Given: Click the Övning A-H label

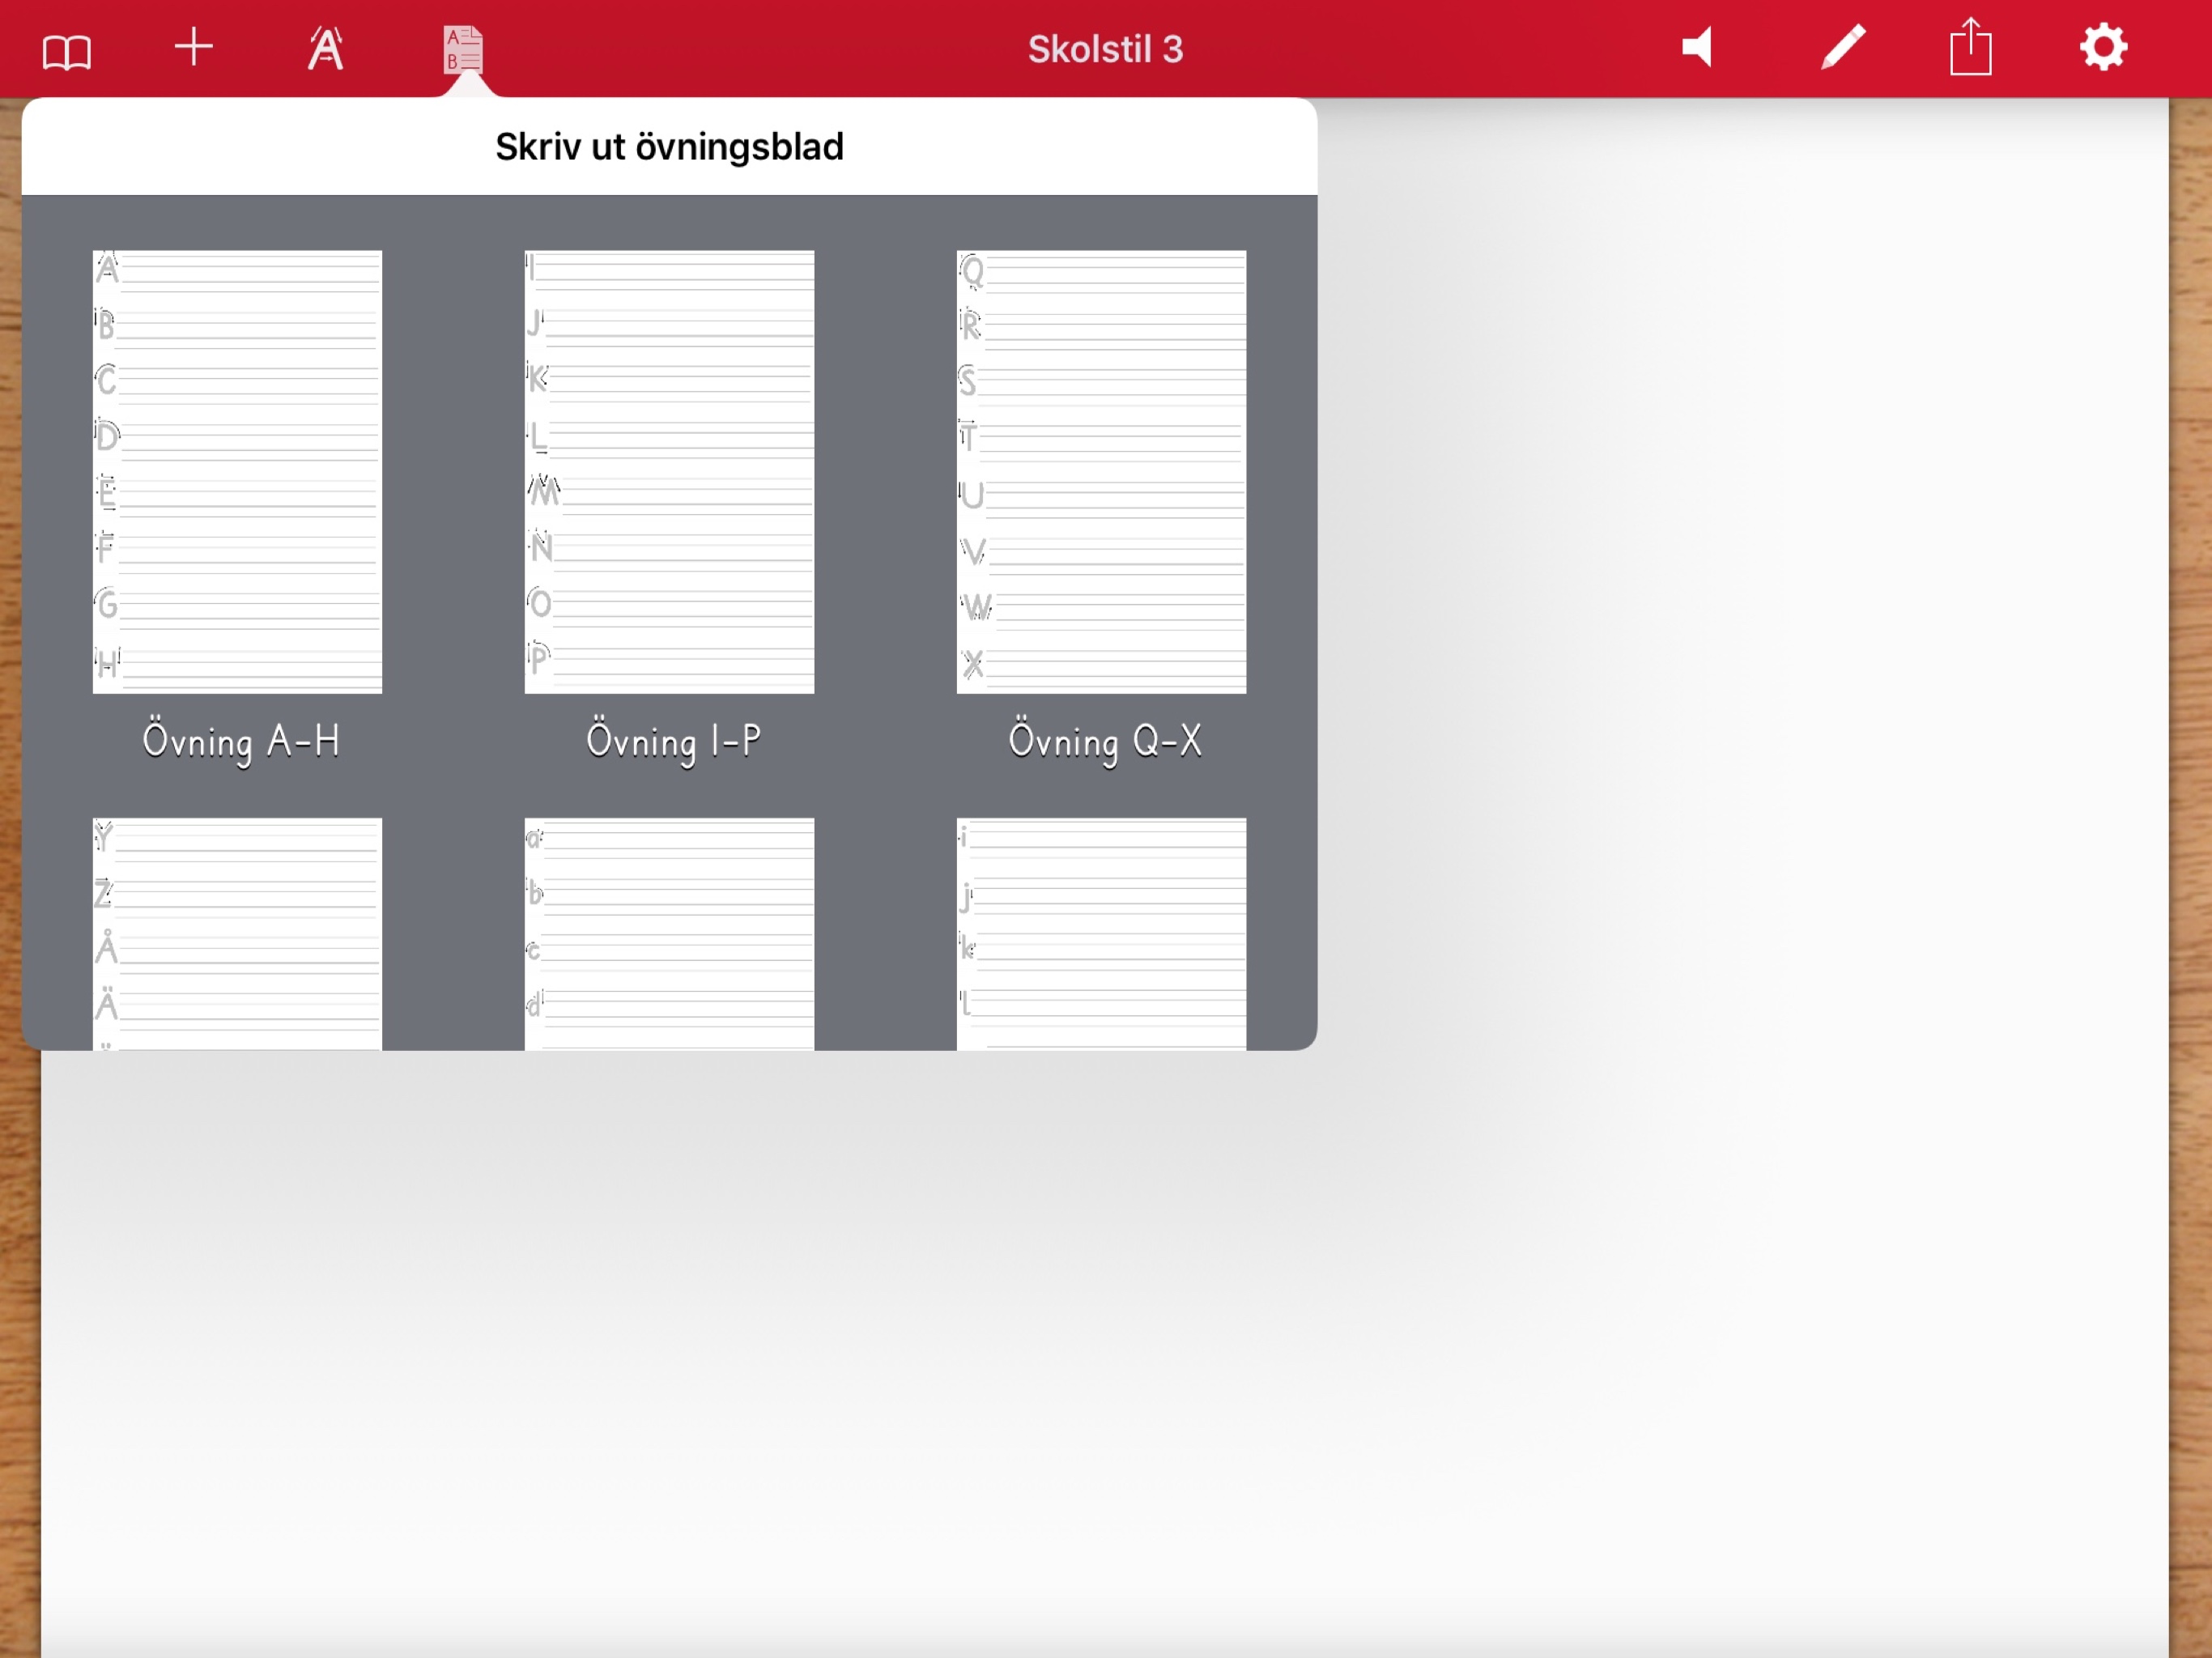Looking at the screenshot, I should pyautogui.click(x=241, y=742).
